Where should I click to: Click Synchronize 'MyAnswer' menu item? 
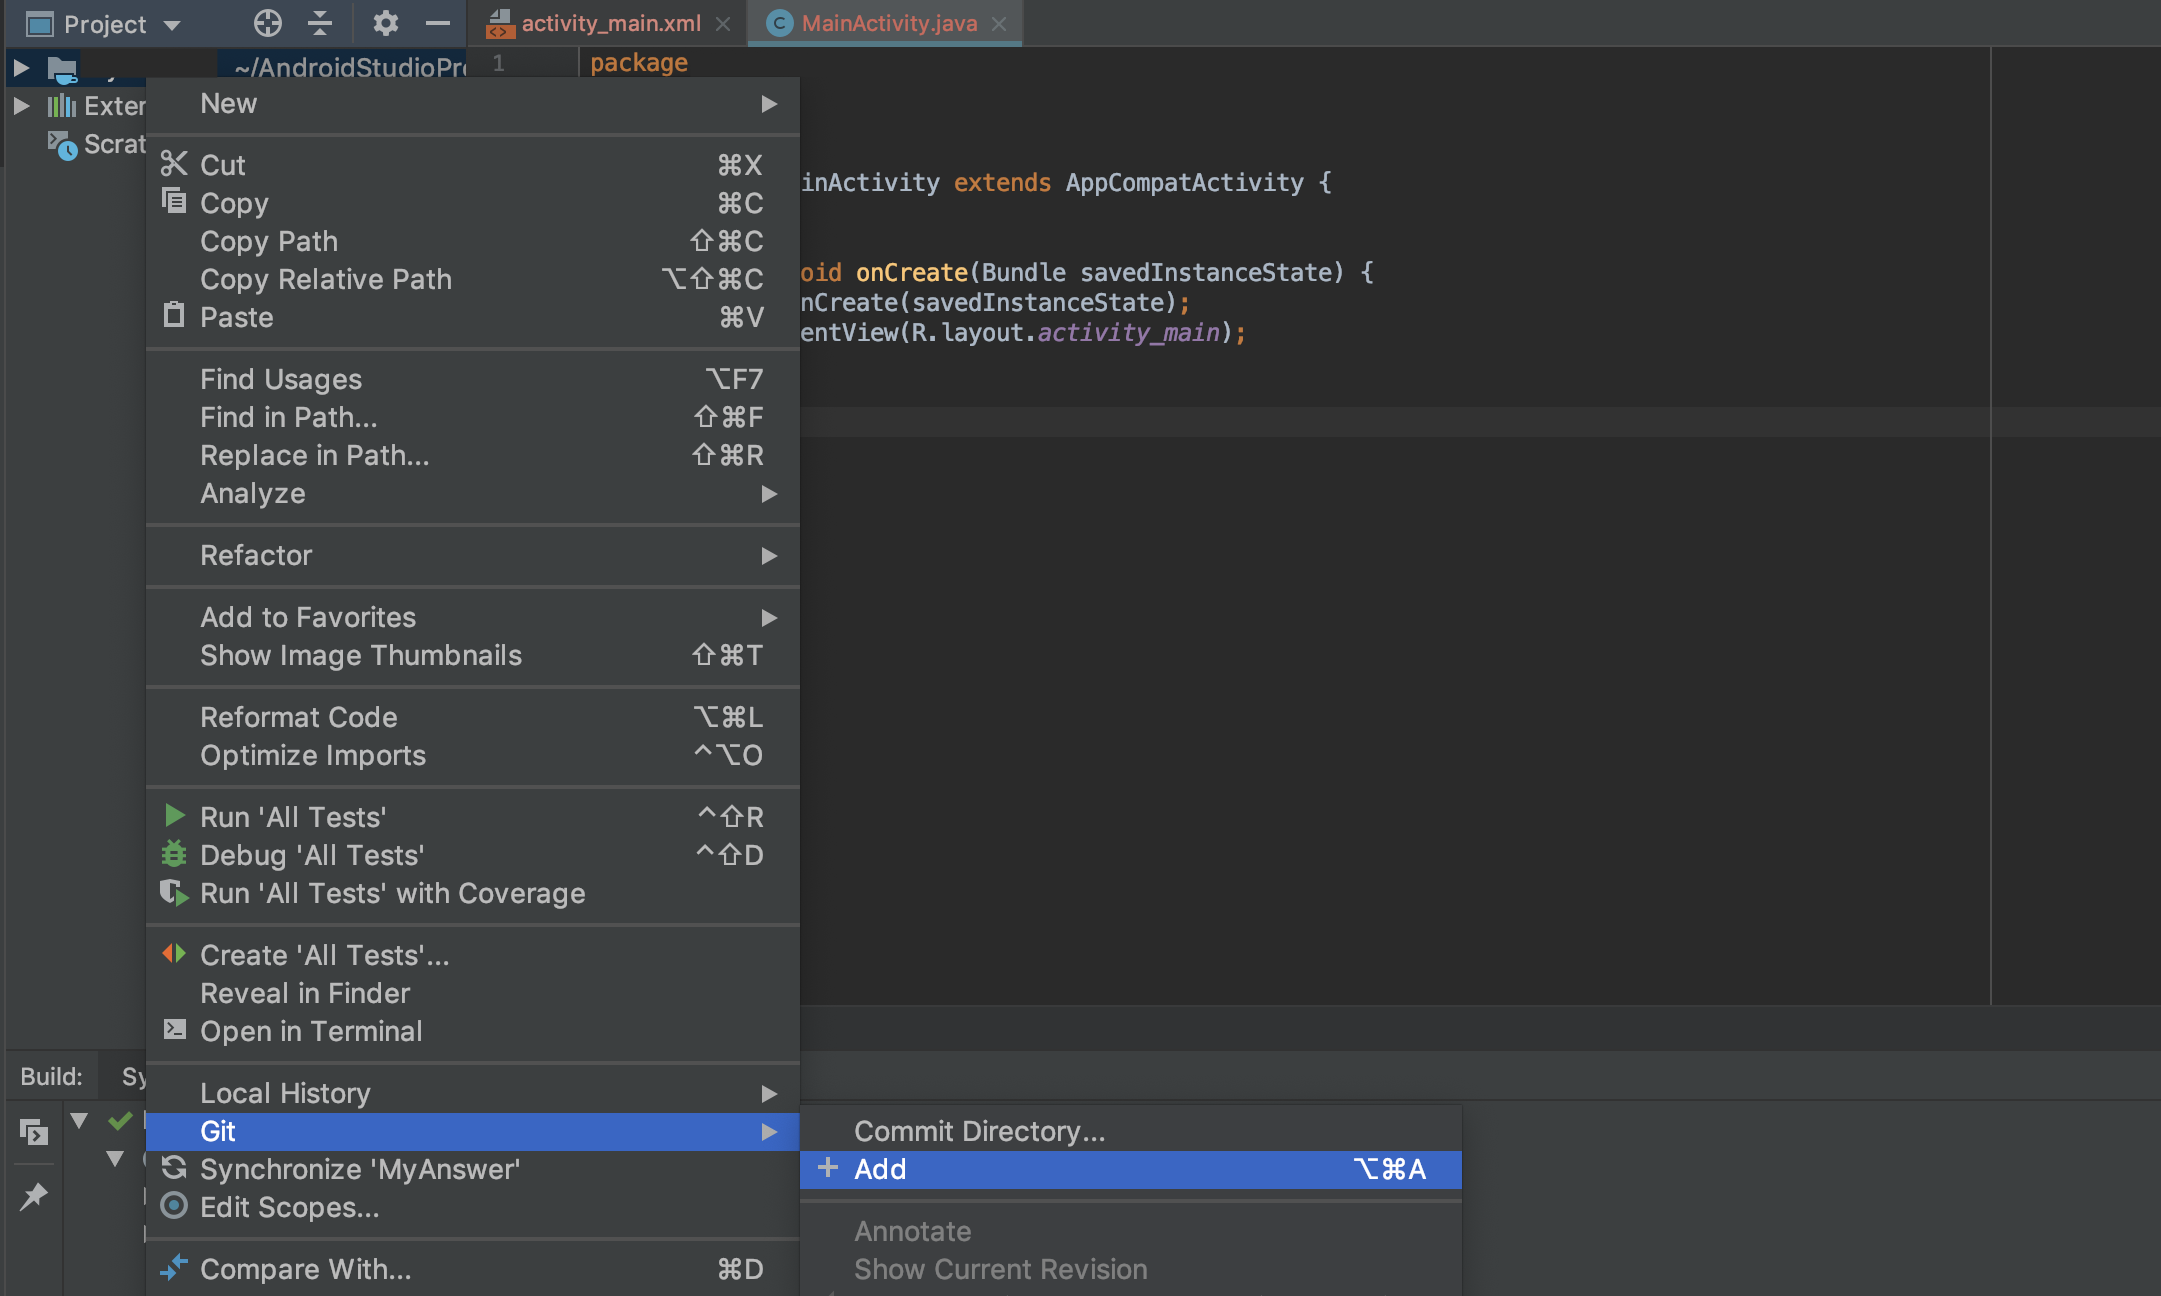360,1169
